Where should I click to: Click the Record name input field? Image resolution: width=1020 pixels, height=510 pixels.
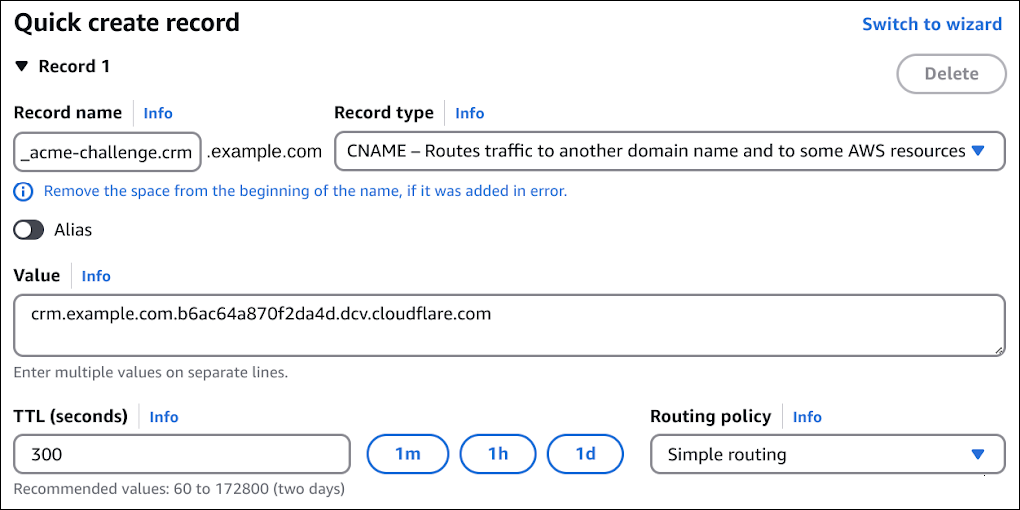click(108, 151)
